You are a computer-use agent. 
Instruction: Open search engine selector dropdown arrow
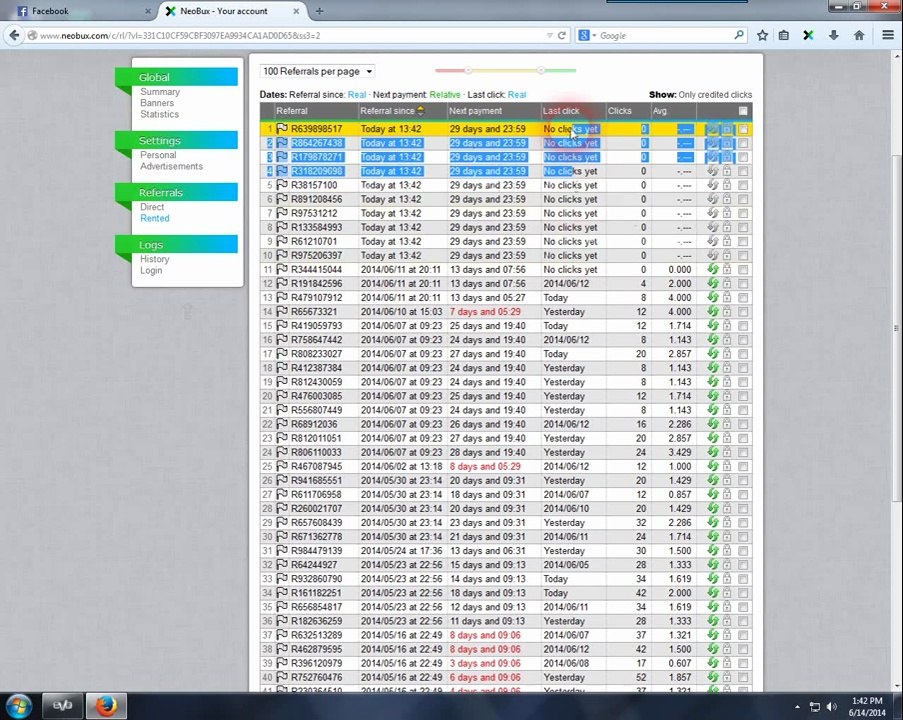594,35
